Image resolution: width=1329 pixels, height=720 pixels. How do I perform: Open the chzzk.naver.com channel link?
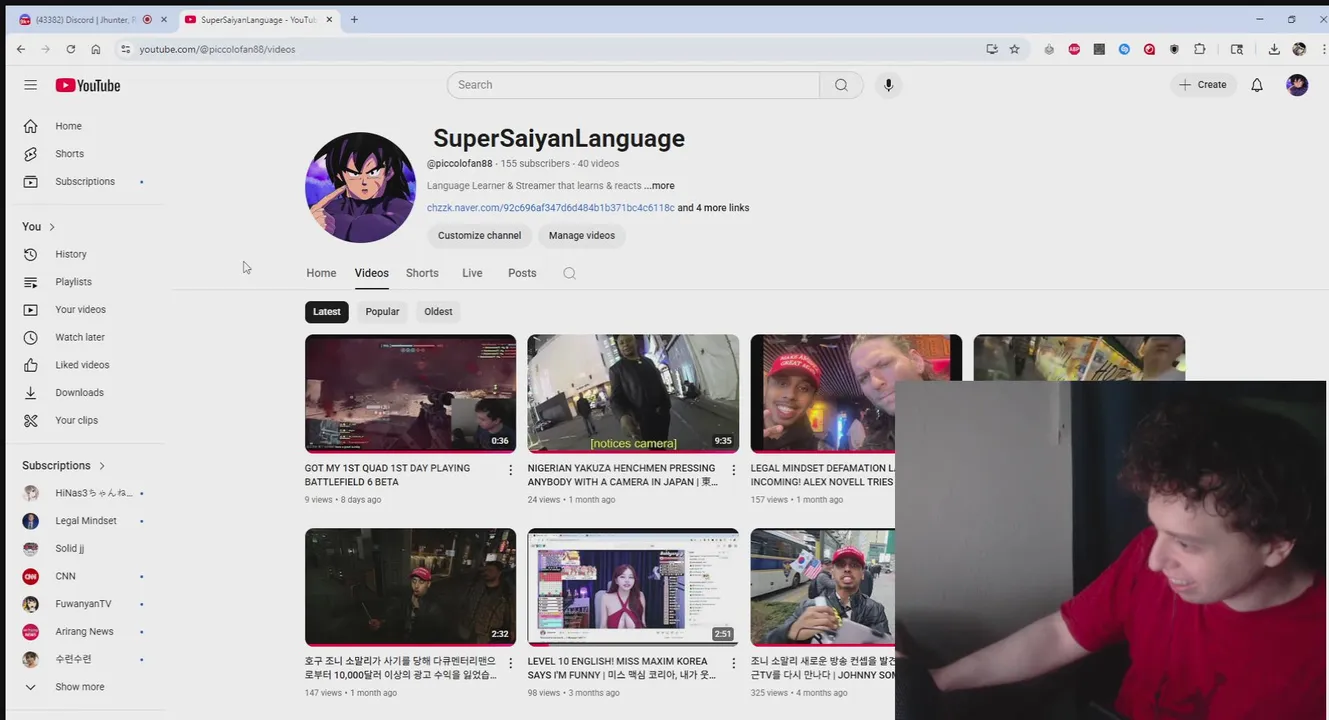pyautogui.click(x=551, y=208)
